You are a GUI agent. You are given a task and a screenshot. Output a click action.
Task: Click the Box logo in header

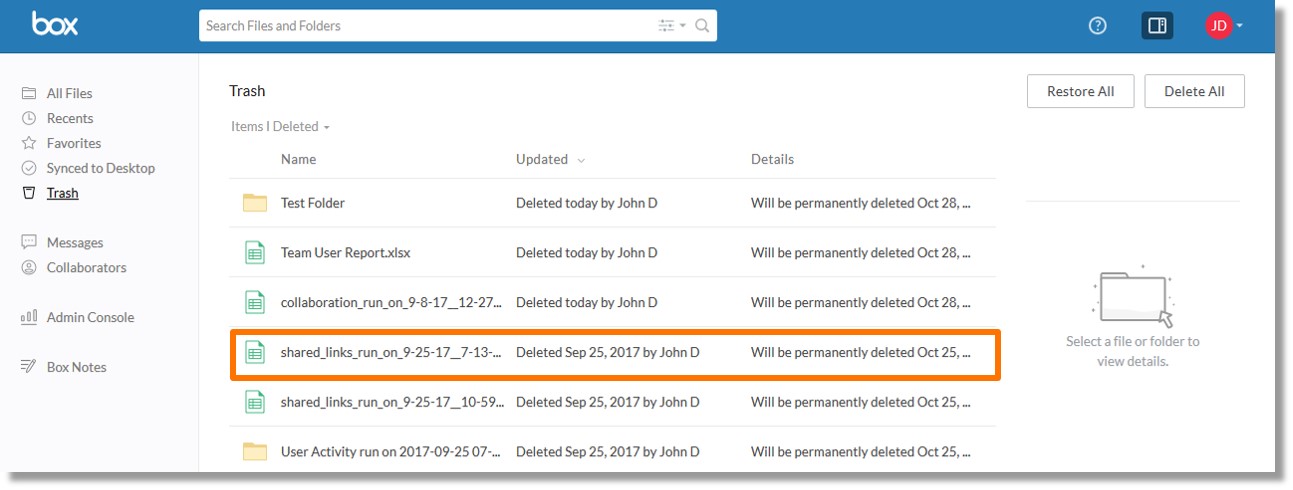55,24
